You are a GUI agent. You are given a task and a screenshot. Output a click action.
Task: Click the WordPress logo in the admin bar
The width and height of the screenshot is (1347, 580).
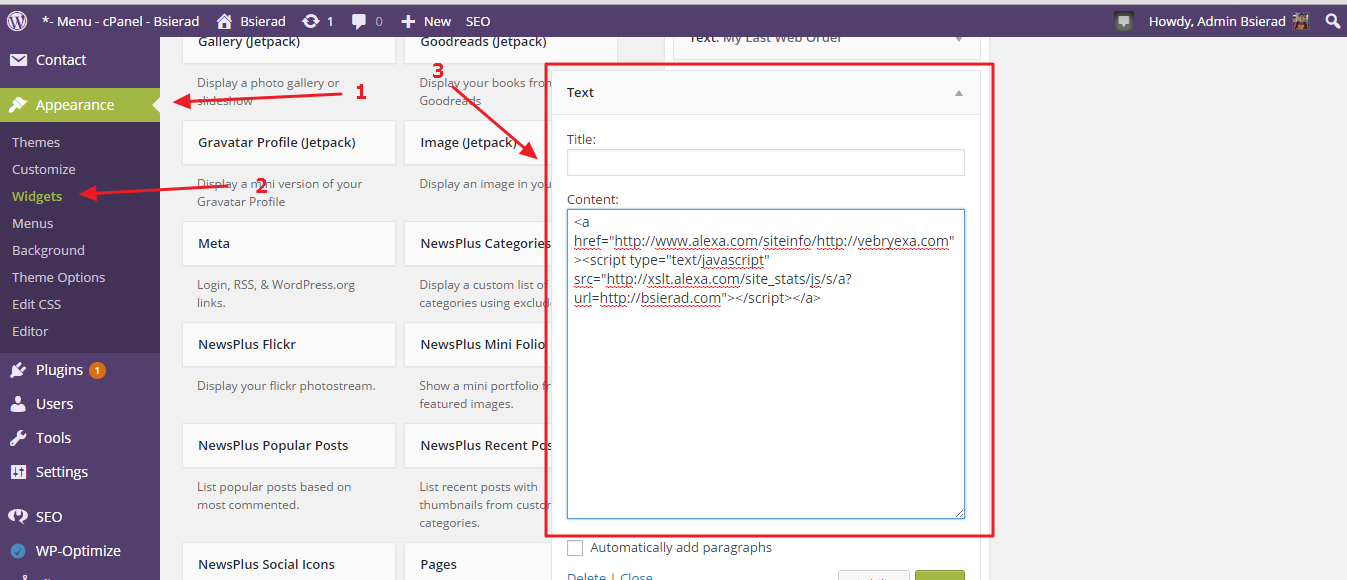point(19,20)
